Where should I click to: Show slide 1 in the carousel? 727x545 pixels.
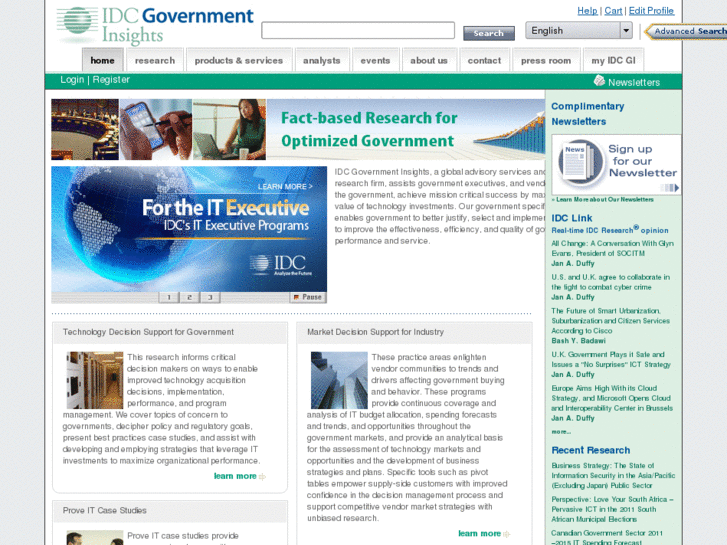[x=169, y=297]
